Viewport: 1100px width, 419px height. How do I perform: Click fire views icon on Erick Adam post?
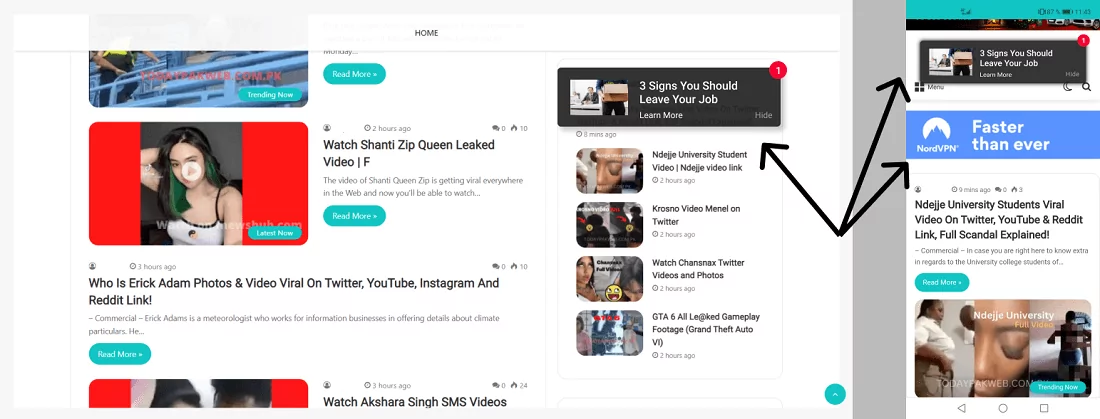point(514,267)
